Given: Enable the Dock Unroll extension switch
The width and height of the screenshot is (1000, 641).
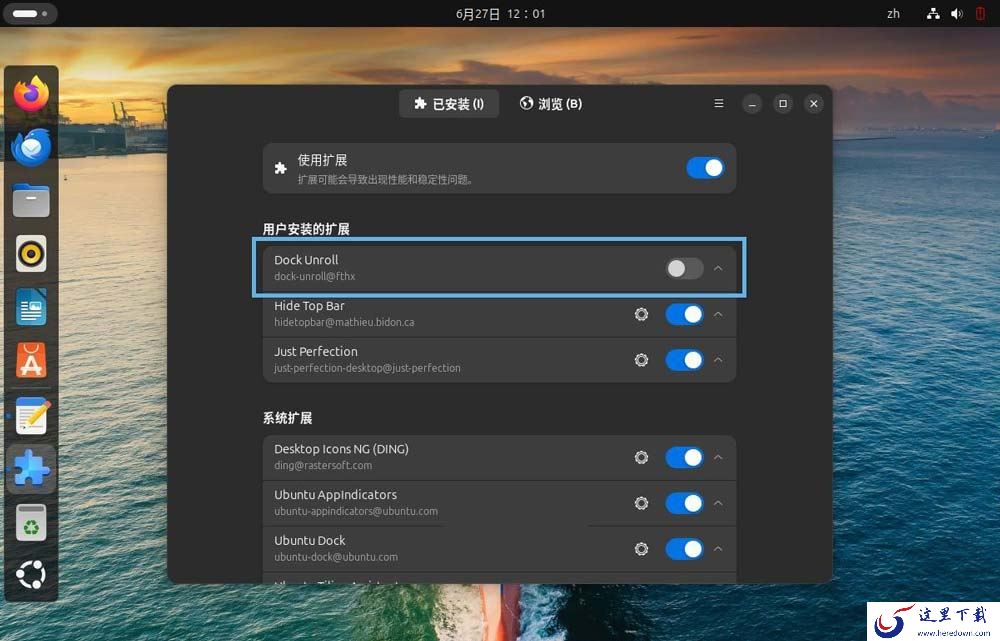Looking at the screenshot, I should [684, 269].
